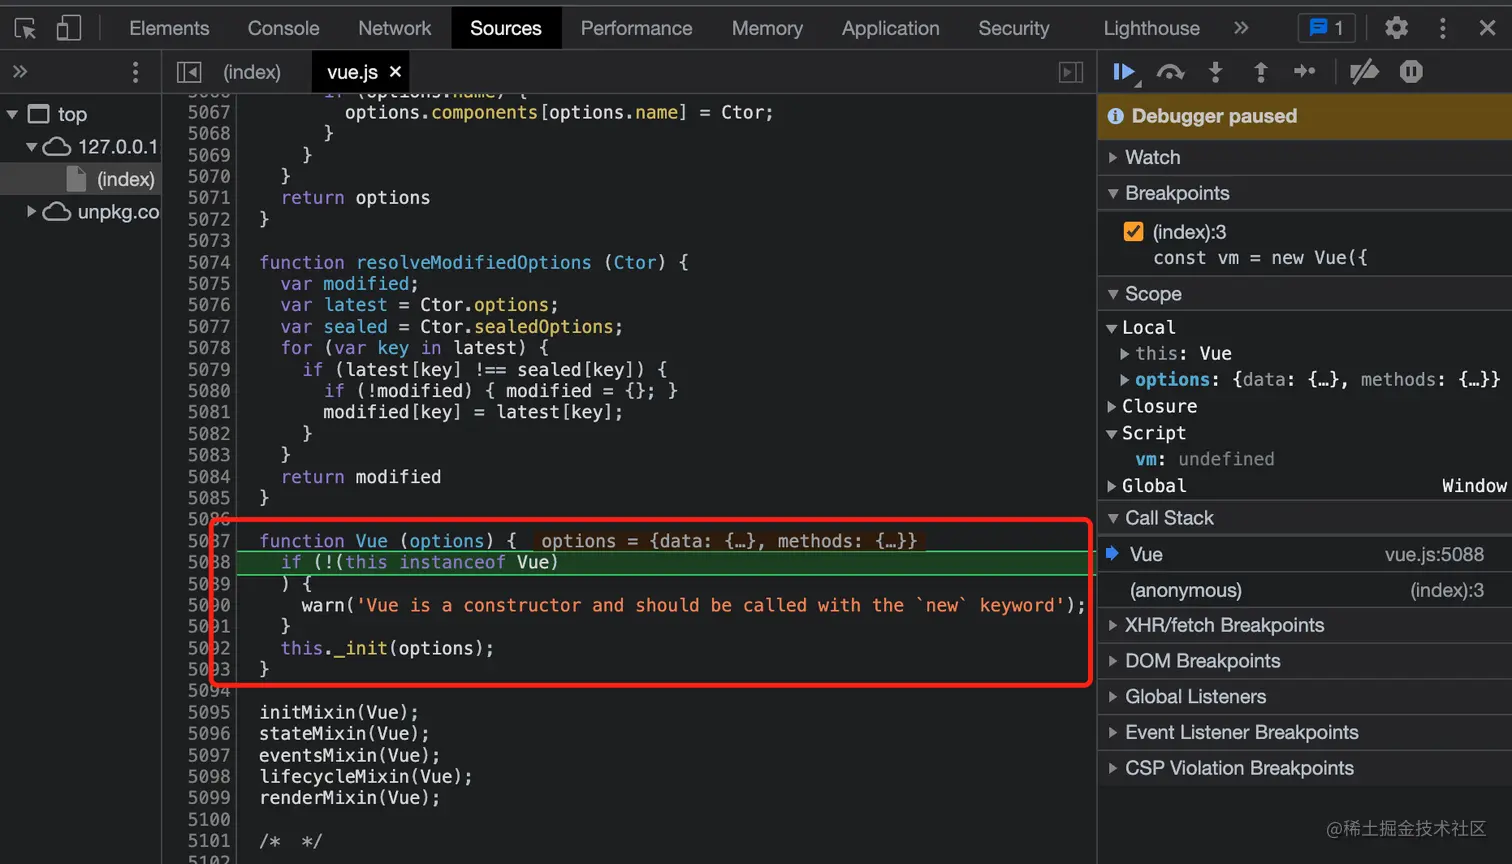The width and height of the screenshot is (1512, 864).
Task: Select the 'initMixin(Vue);' code line
Action: coord(339,712)
